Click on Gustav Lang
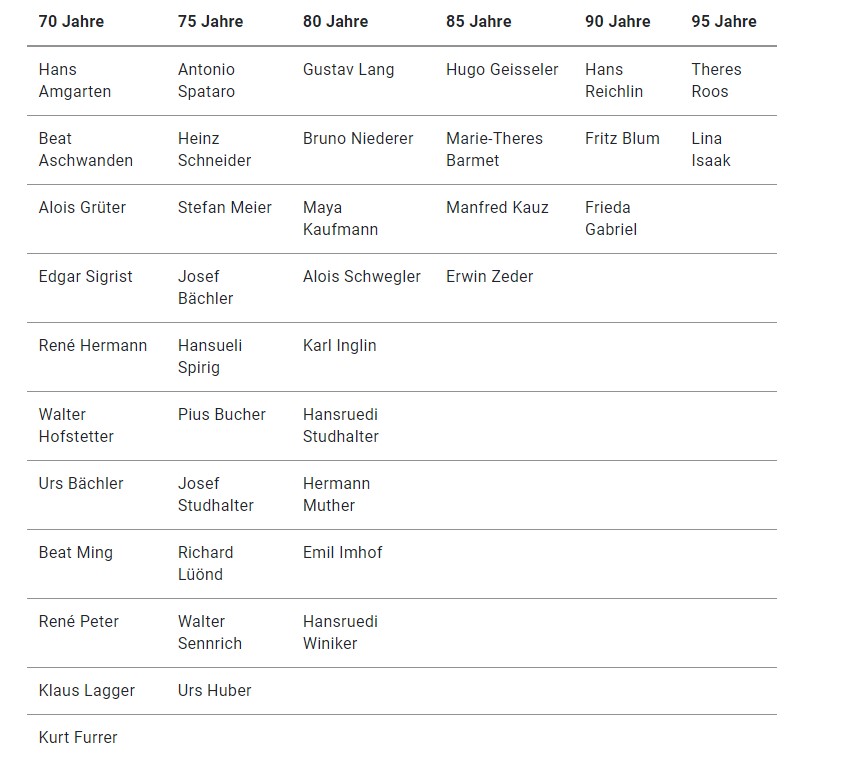Viewport: 842px width, 765px height. tap(349, 69)
